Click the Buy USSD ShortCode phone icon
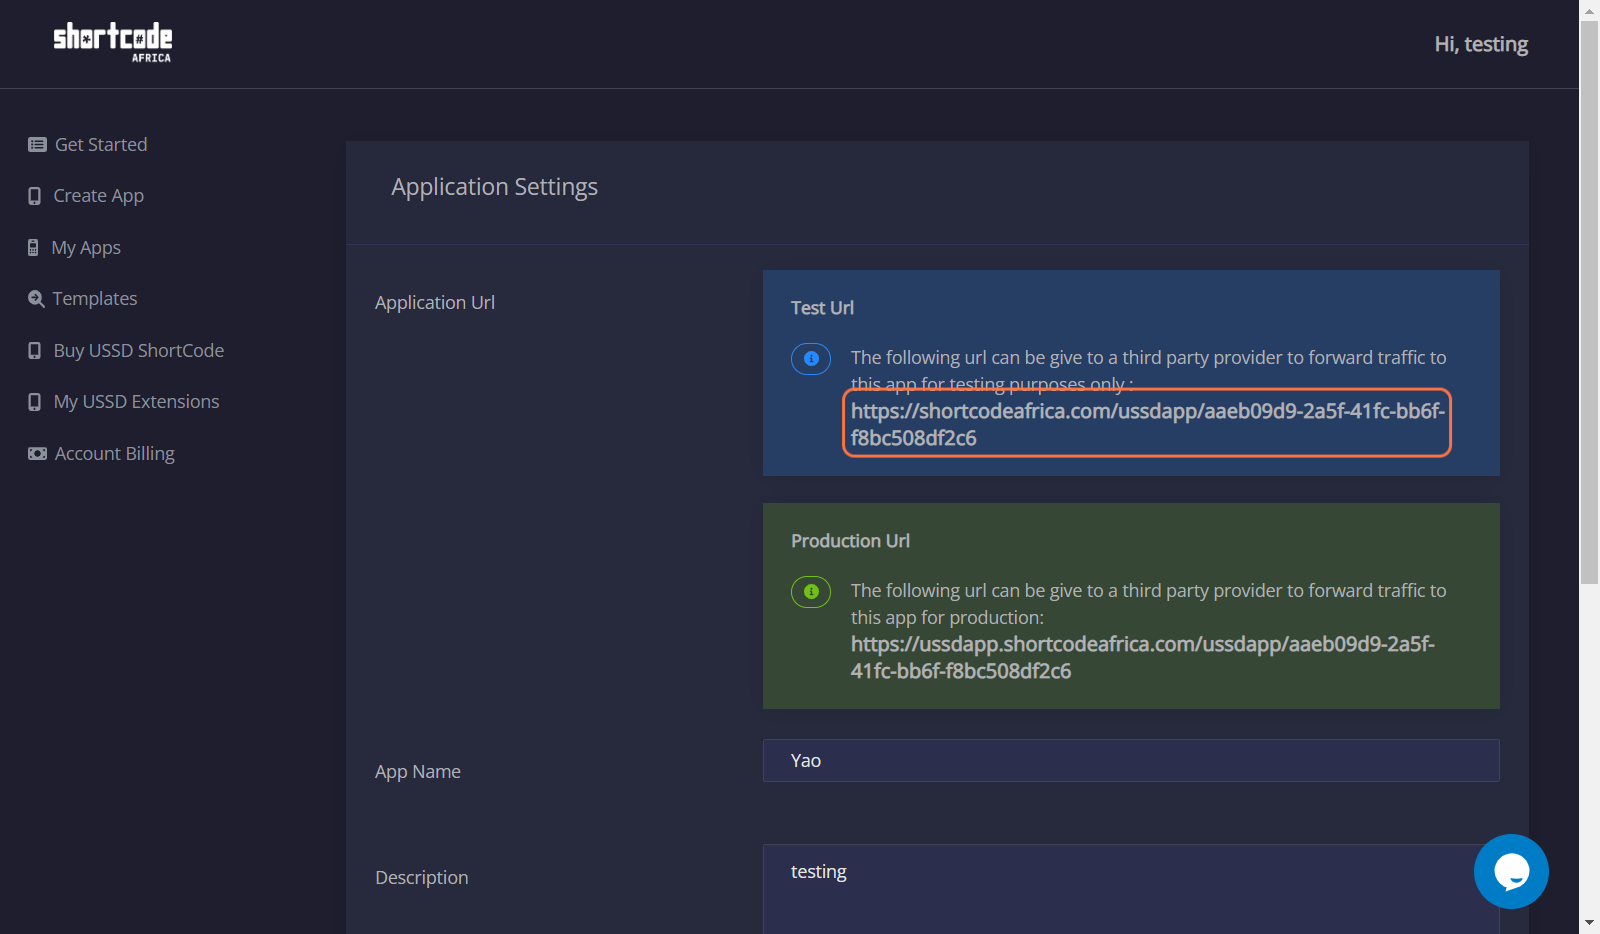The width and height of the screenshot is (1600, 934). point(35,351)
